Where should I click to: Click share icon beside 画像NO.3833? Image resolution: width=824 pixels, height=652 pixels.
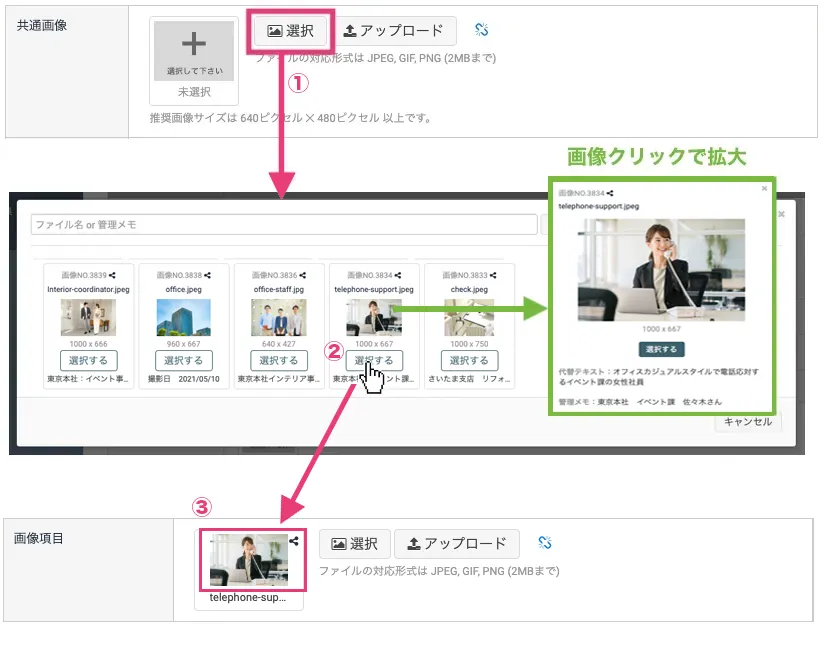tap(493, 275)
